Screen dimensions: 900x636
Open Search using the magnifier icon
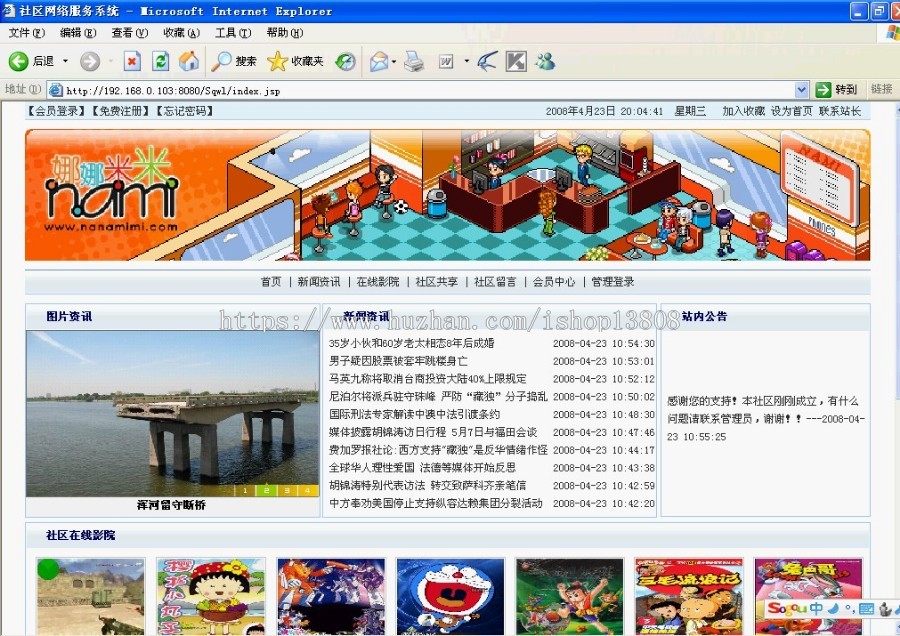coord(222,61)
